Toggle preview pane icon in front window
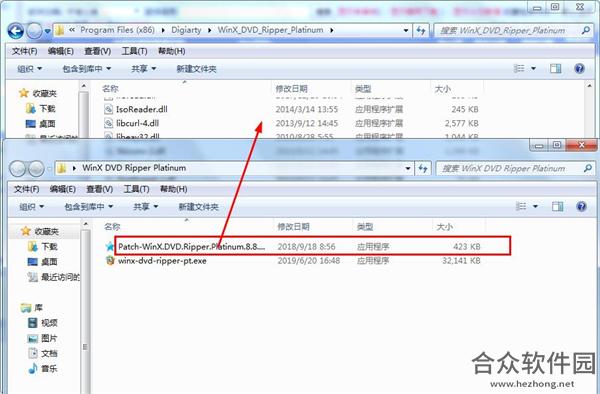The height and width of the screenshot is (394, 600). (557, 207)
